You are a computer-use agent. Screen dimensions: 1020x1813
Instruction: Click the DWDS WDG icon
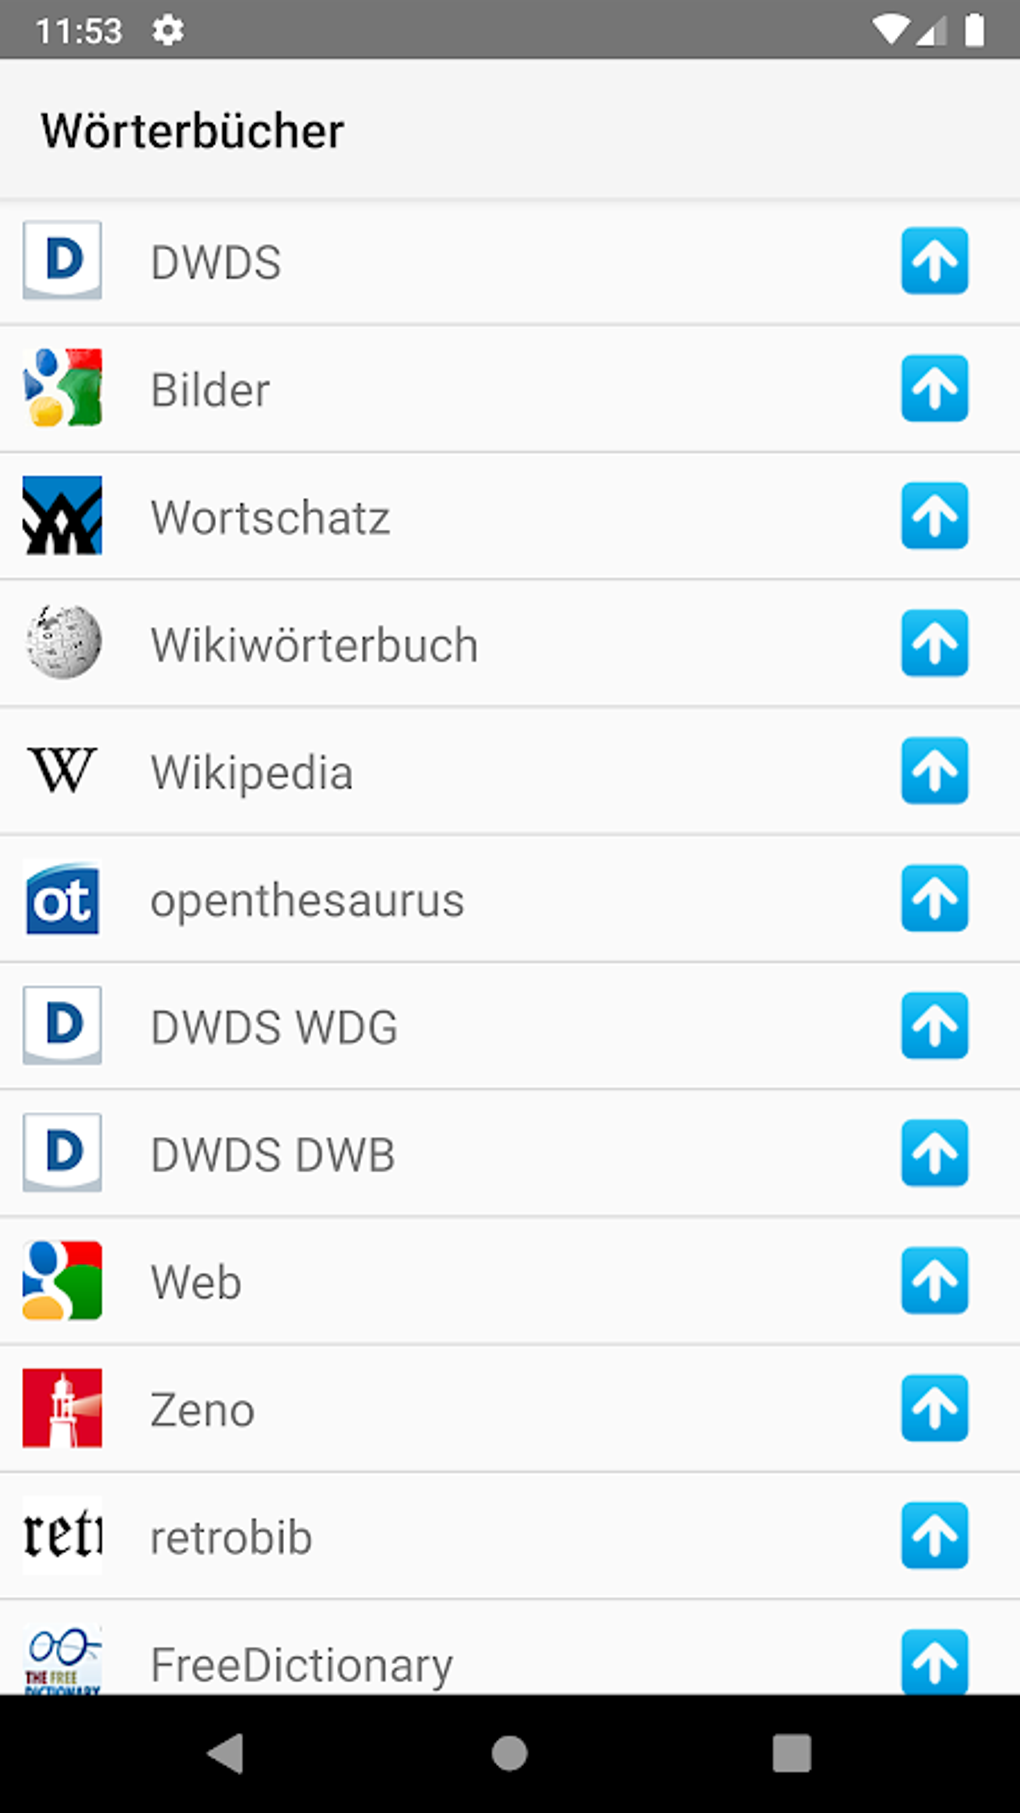click(x=62, y=1026)
